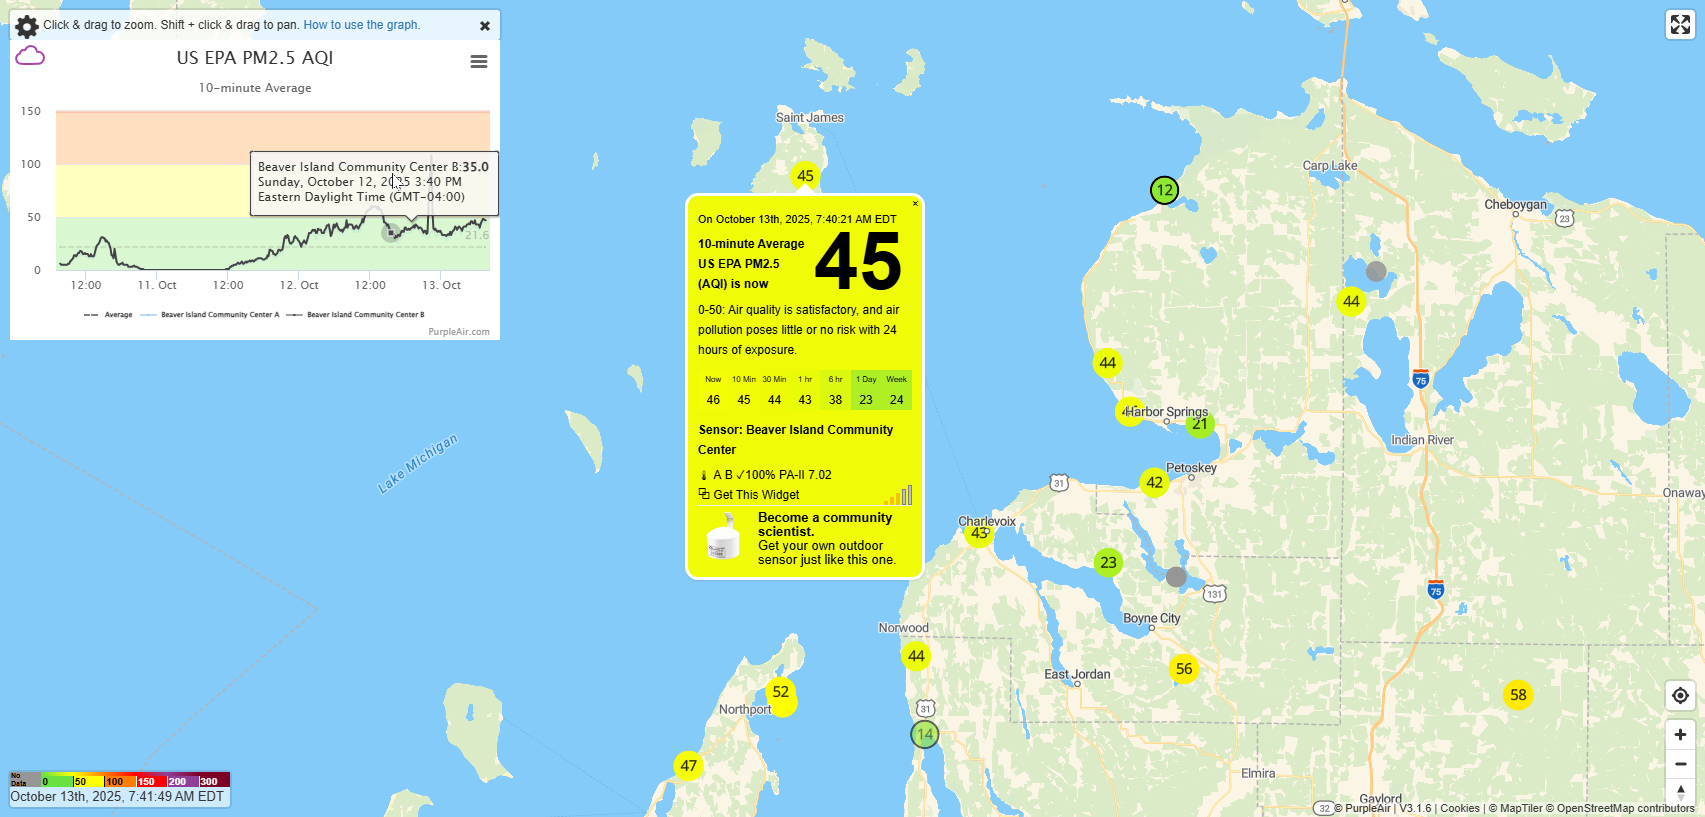Click the locate me target icon
Screen dimensions: 1705x817
click(1680, 696)
